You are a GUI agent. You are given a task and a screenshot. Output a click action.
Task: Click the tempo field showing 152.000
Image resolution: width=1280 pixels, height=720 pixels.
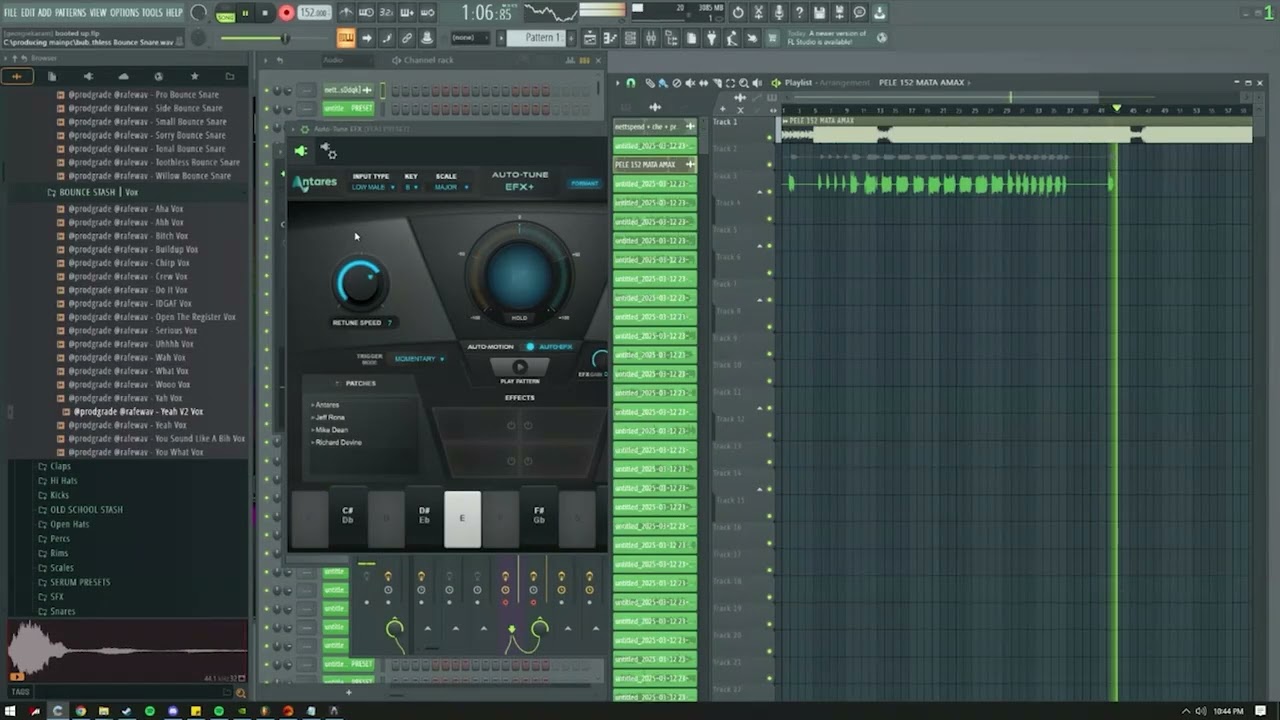(x=313, y=13)
